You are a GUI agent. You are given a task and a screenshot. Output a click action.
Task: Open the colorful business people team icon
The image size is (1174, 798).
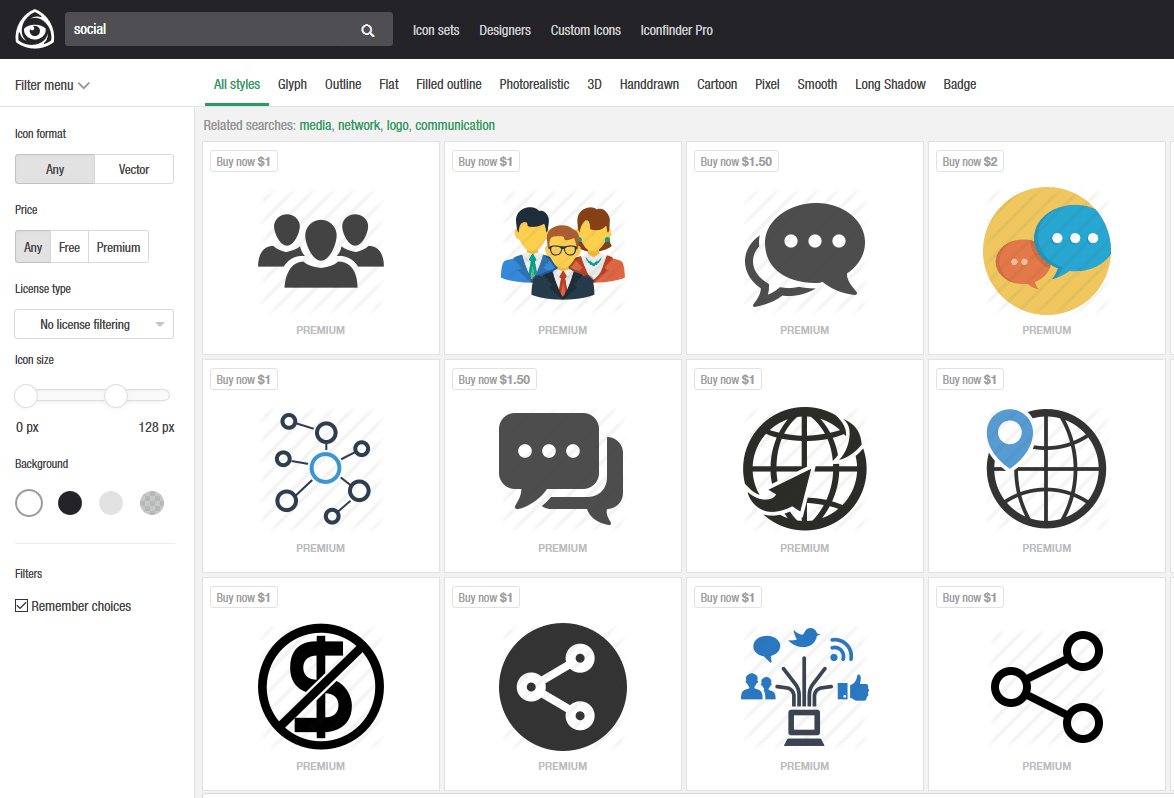(562, 252)
